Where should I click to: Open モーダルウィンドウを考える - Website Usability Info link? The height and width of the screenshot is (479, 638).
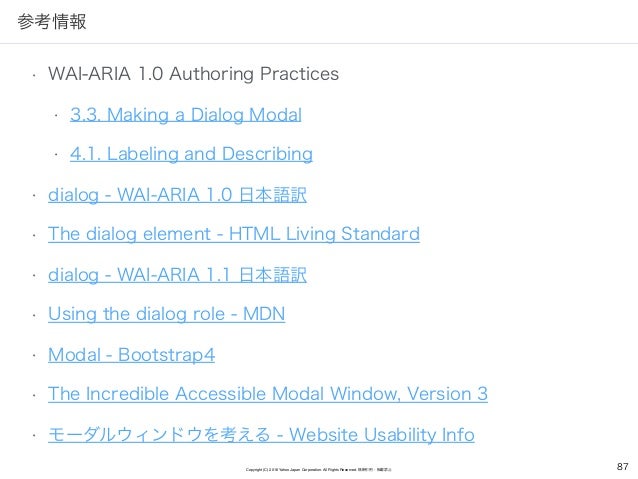(x=261, y=435)
